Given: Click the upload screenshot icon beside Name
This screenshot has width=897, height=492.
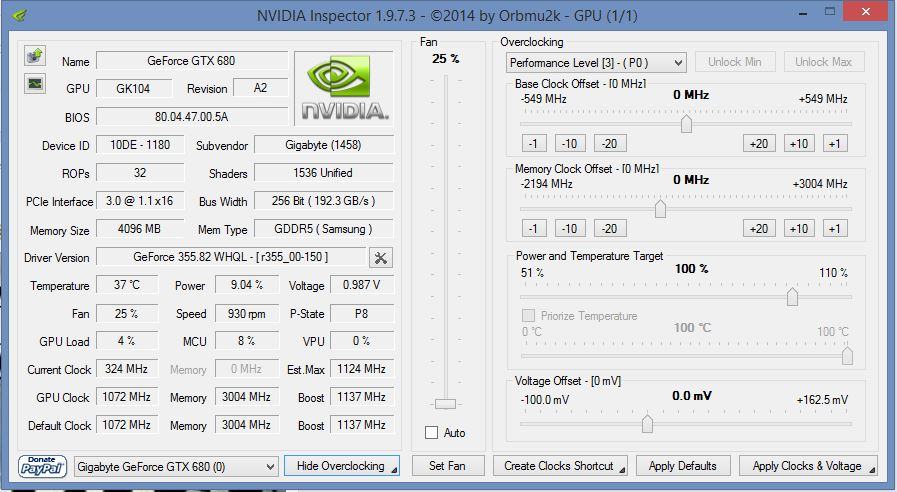Looking at the screenshot, I should pyautogui.click(x=35, y=55).
